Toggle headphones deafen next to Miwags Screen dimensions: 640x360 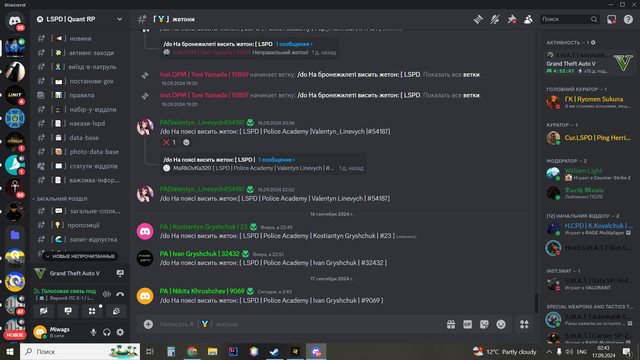click(x=107, y=332)
